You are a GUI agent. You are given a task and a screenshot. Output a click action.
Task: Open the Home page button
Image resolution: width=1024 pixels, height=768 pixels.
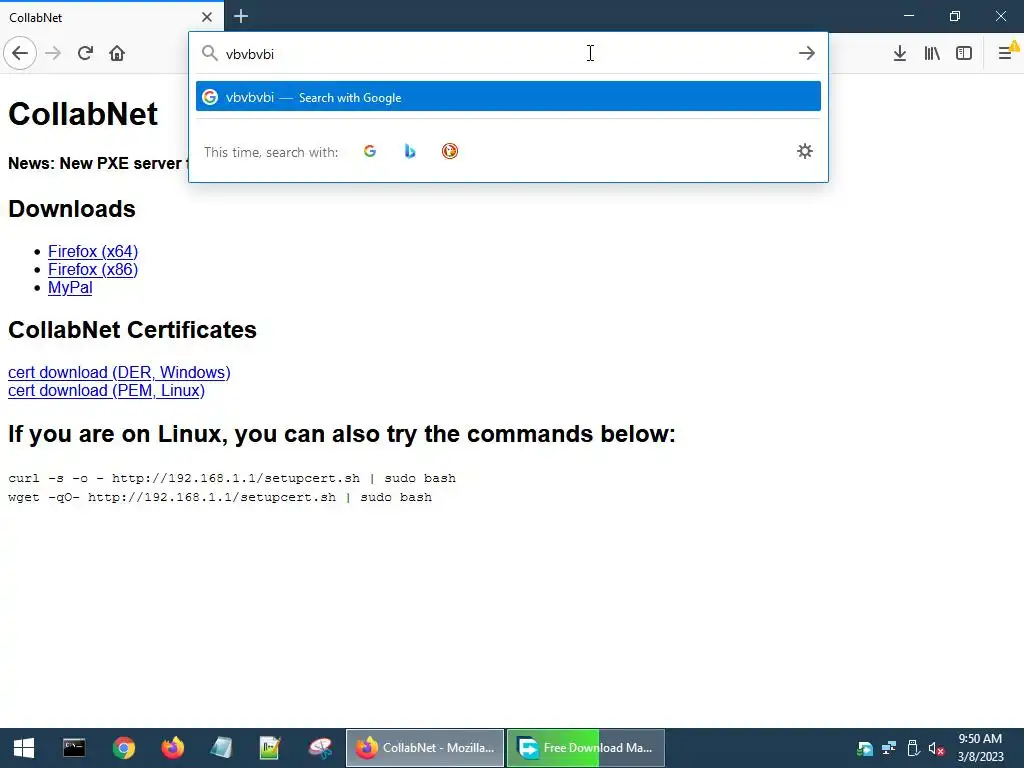click(x=117, y=54)
